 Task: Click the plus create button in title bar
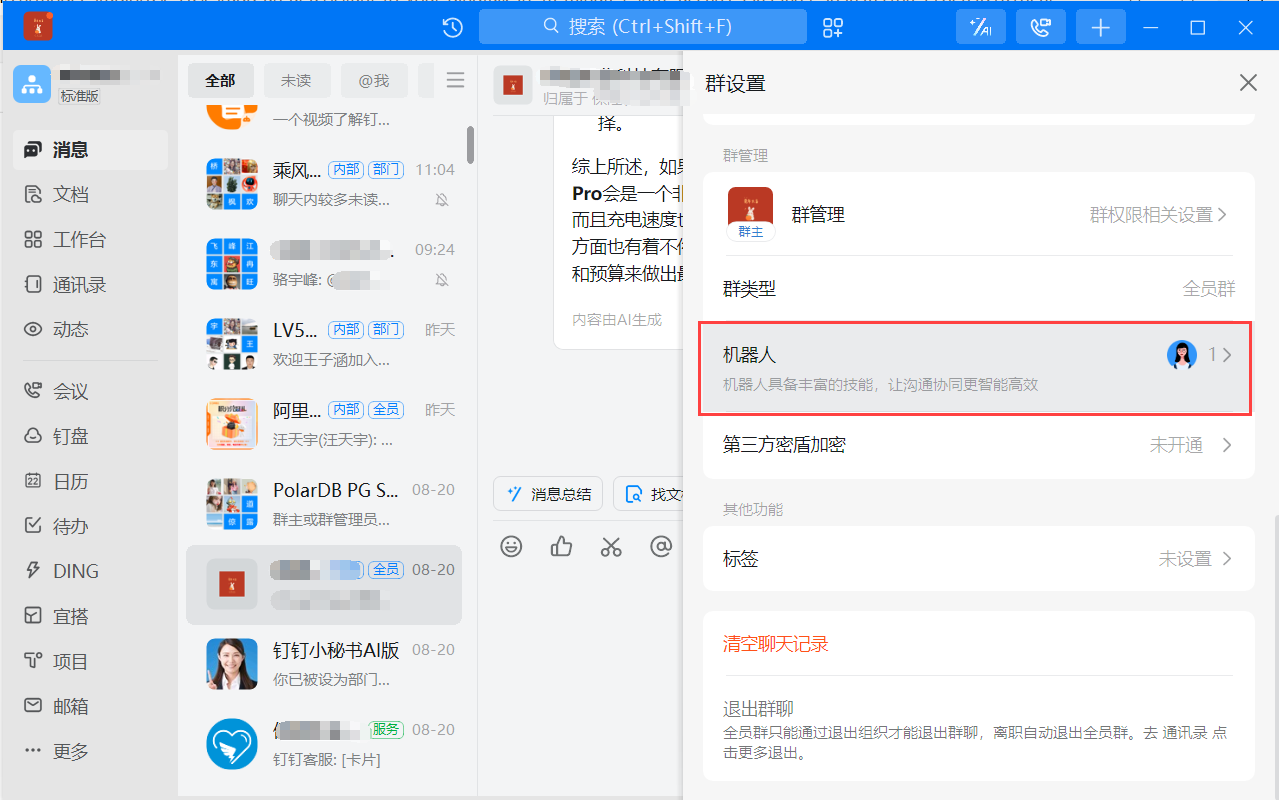[x=1101, y=27]
